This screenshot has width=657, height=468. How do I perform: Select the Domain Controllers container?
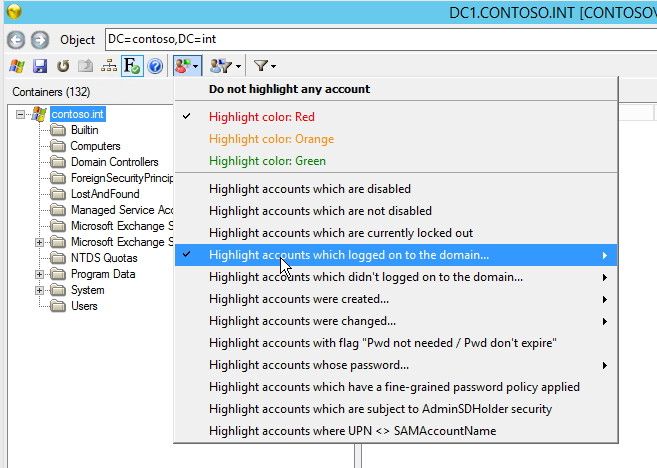coord(115,162)
